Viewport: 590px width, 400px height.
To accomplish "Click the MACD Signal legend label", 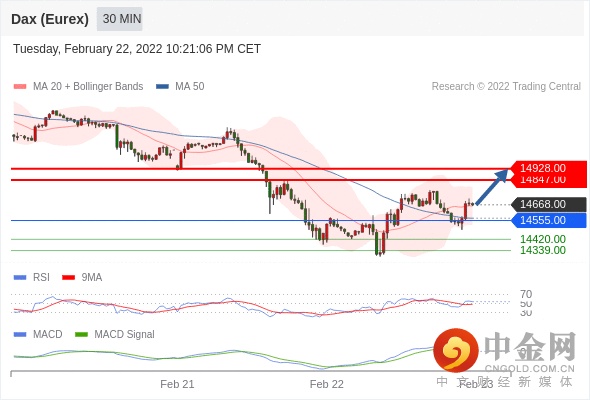I will [124, 334].
